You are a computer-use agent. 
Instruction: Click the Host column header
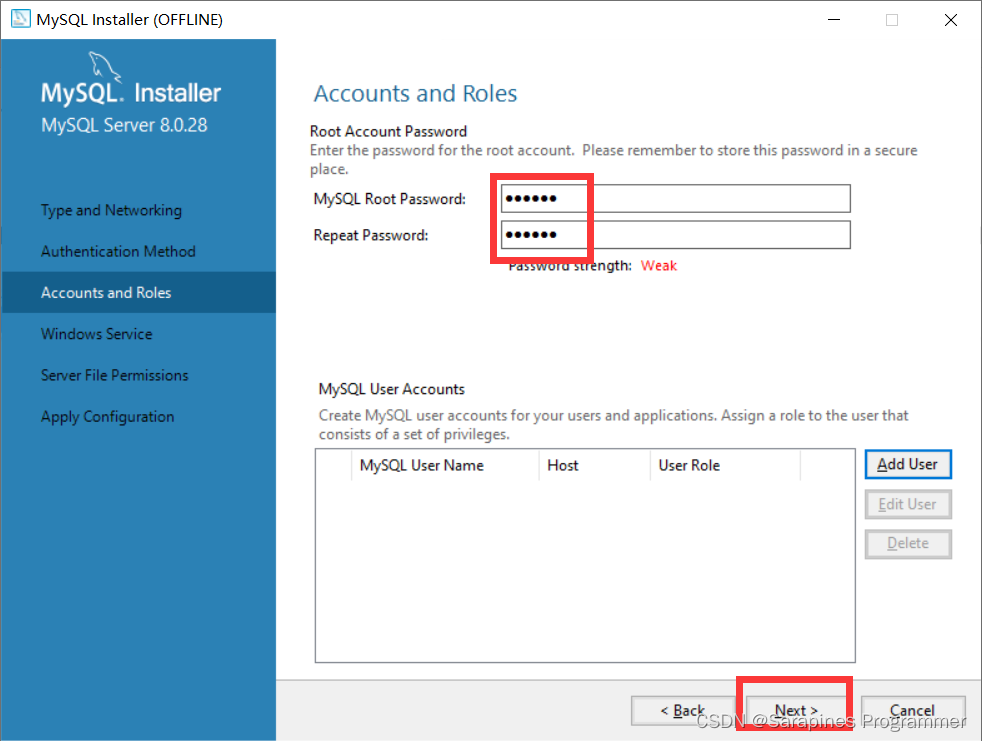(x=563, y=465)
